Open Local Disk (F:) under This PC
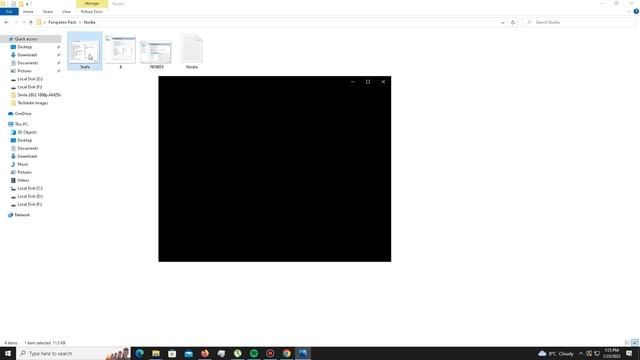Screen dimensions: 640x360 pos(29,204)
